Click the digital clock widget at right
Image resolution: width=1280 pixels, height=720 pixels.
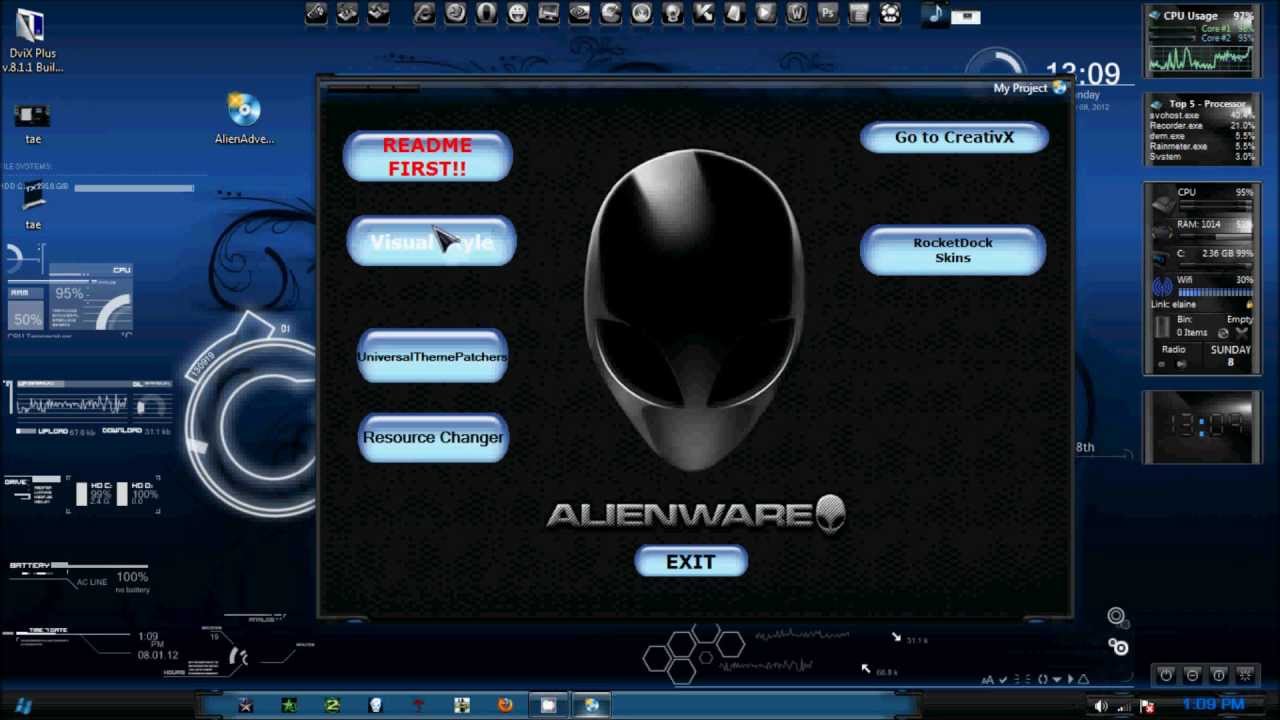pyautogui.click(x=1201, y=426)
